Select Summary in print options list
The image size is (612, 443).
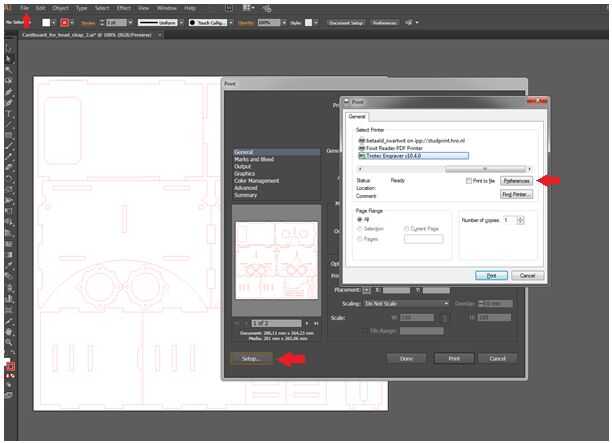click(246, 195)
